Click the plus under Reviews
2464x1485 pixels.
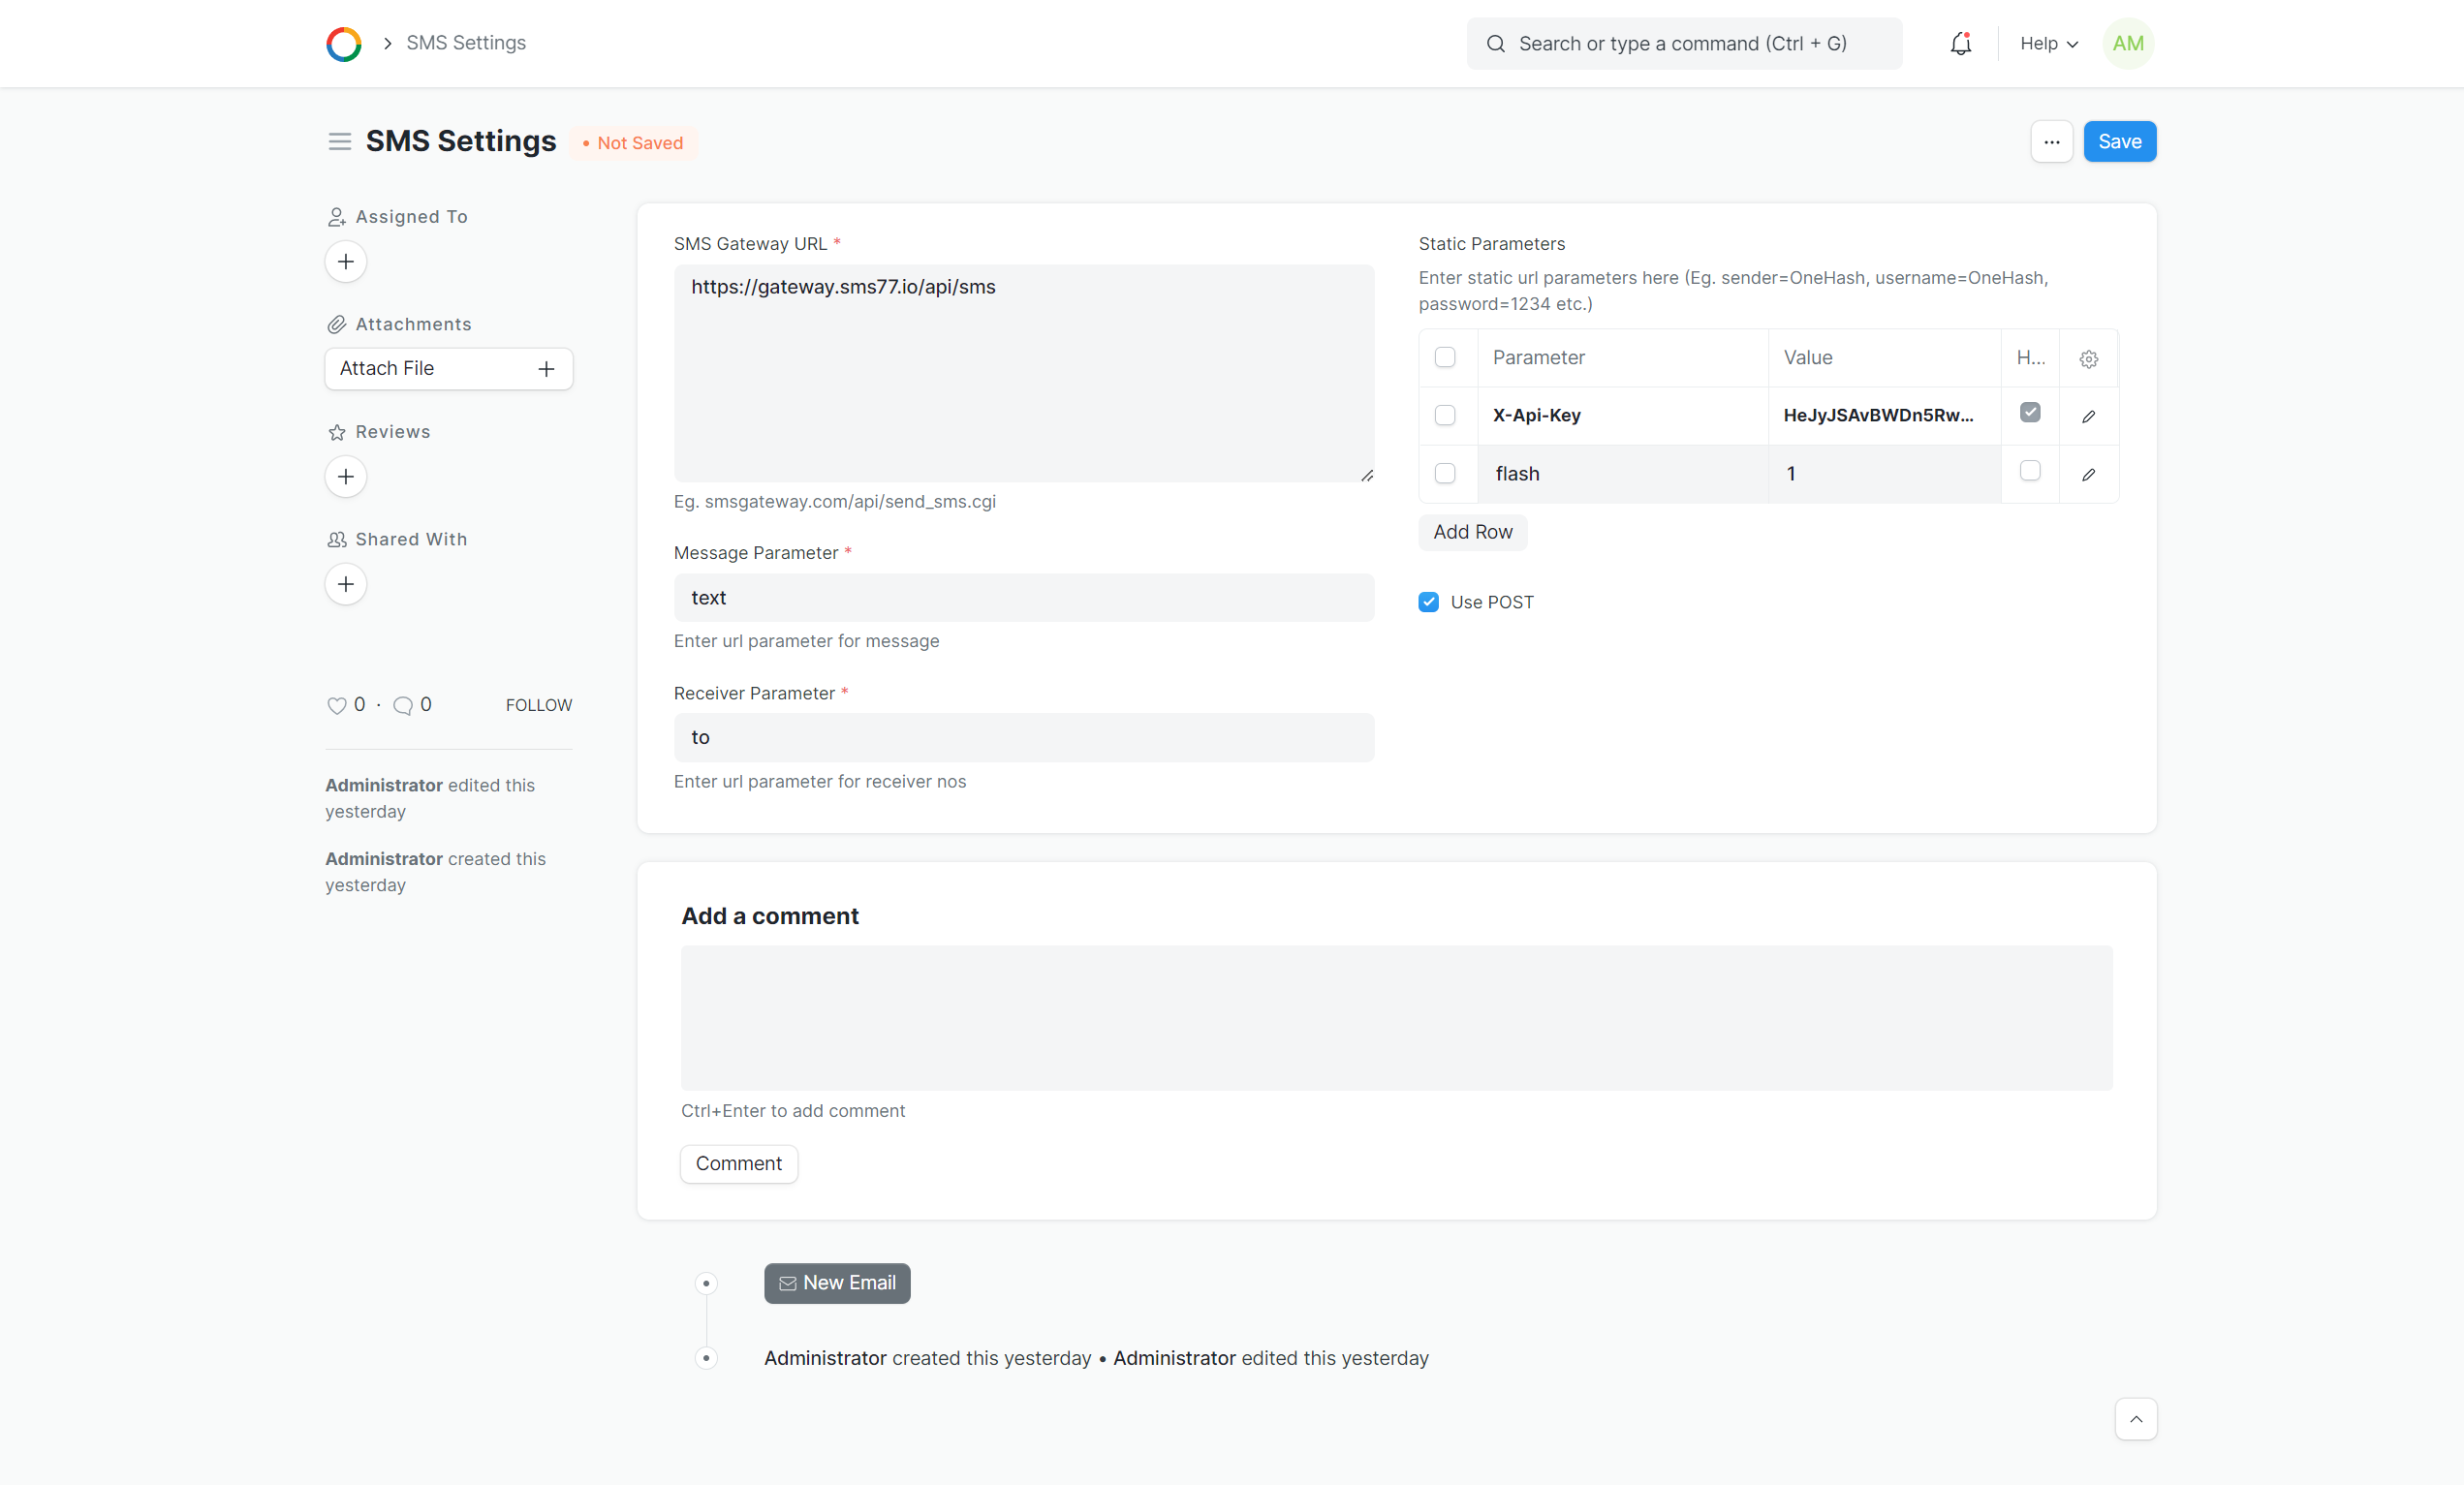point(346,477)
